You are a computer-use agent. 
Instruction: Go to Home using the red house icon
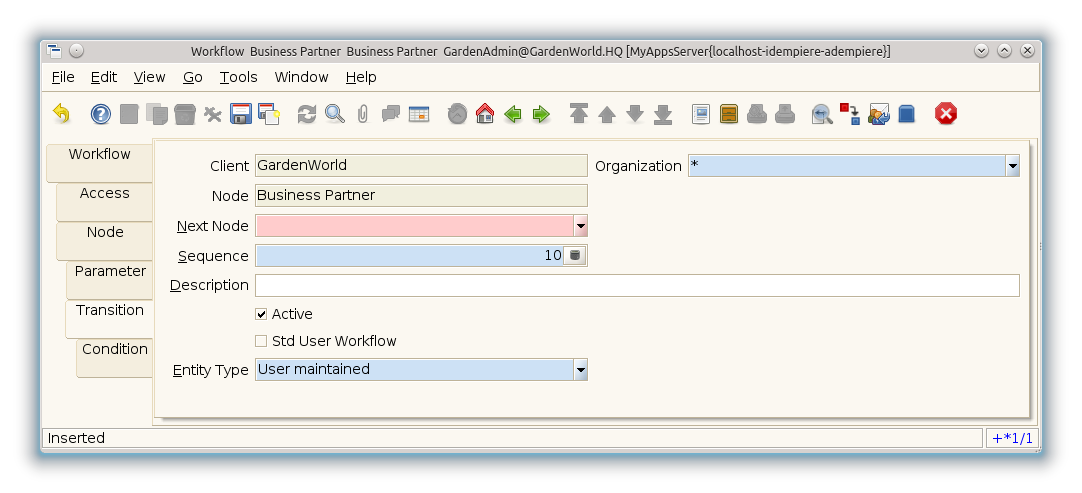485,114
